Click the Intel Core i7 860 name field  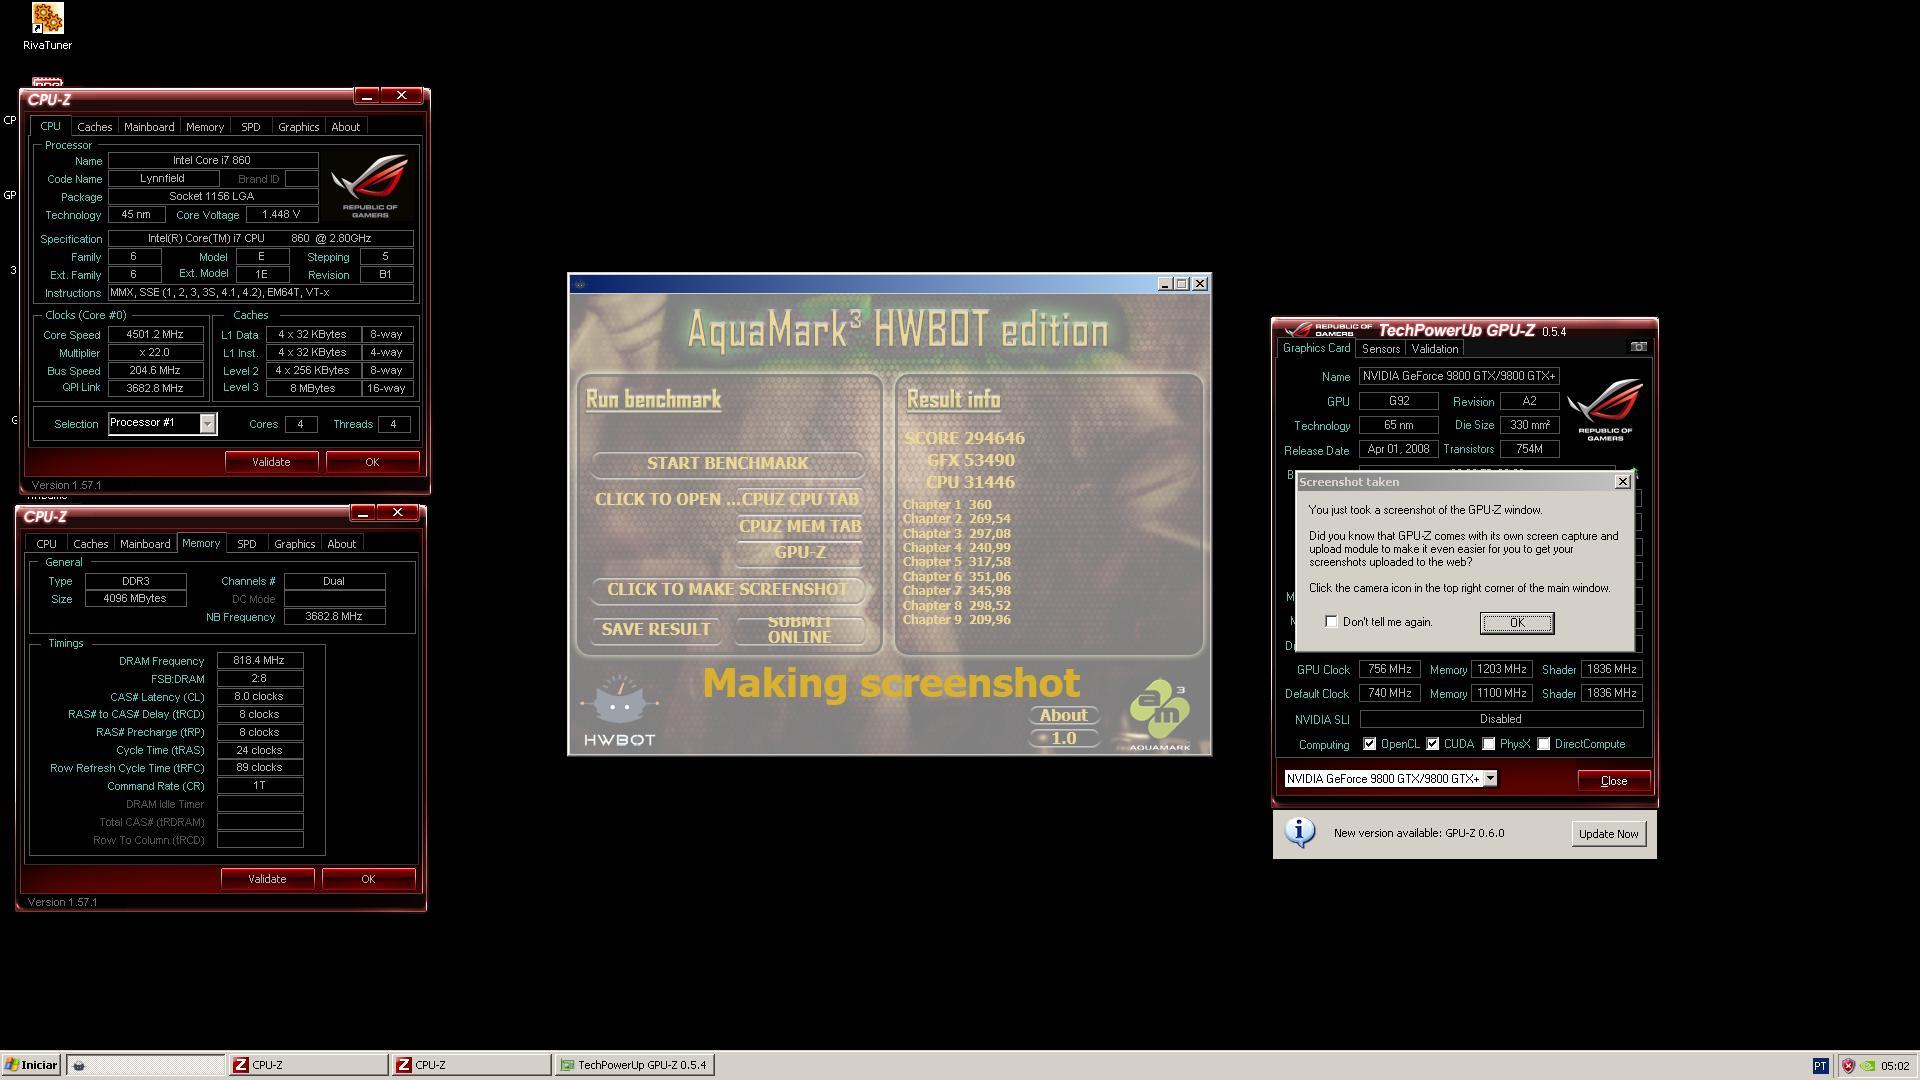pyautogui.click(x=213, y=160)
